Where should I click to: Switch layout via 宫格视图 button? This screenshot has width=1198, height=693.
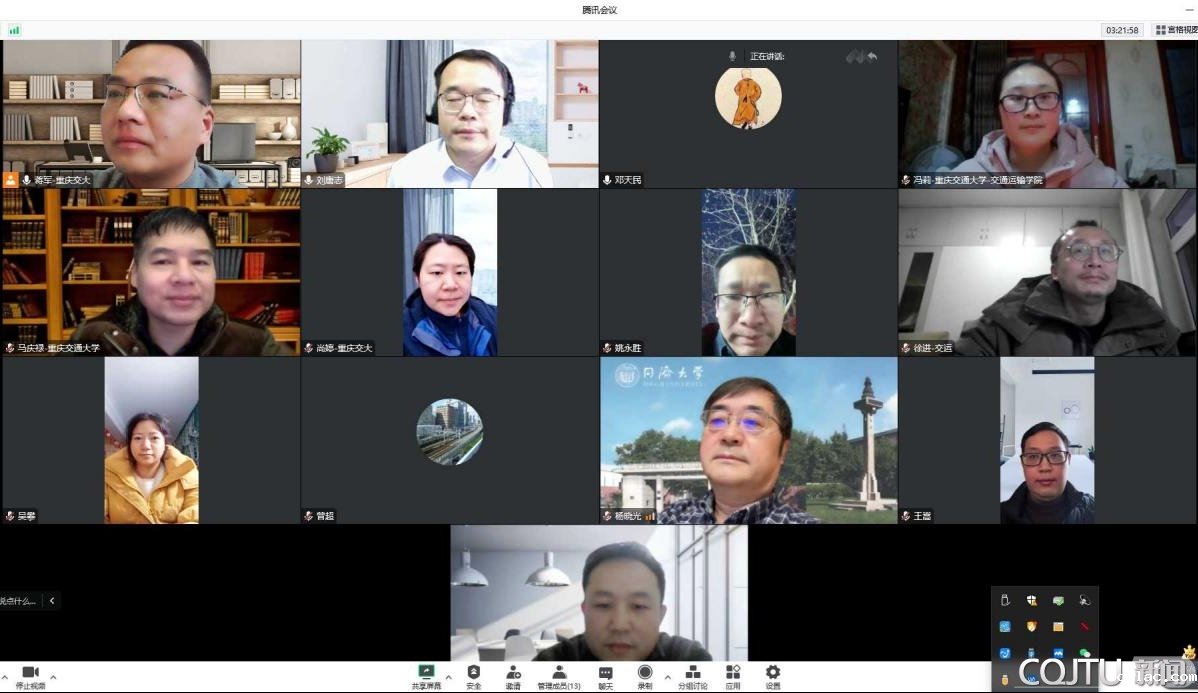click(x=1176, y=30)
